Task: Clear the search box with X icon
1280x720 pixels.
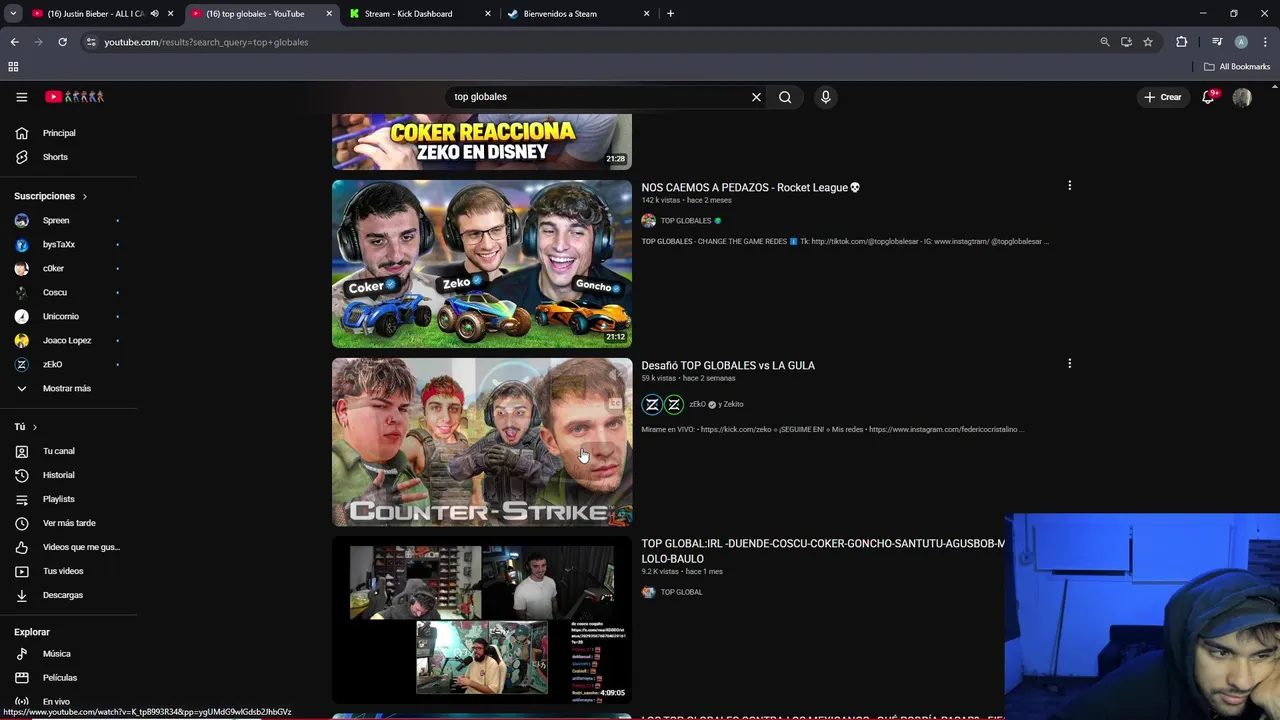Action: [x=756, y=97]
